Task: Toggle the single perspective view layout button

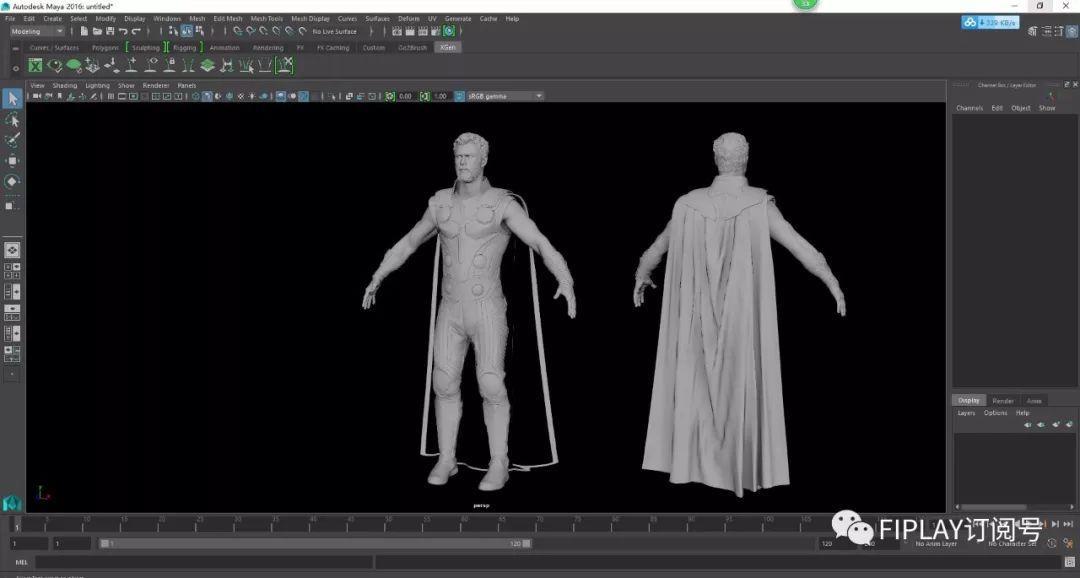Action: coord(12,250)
